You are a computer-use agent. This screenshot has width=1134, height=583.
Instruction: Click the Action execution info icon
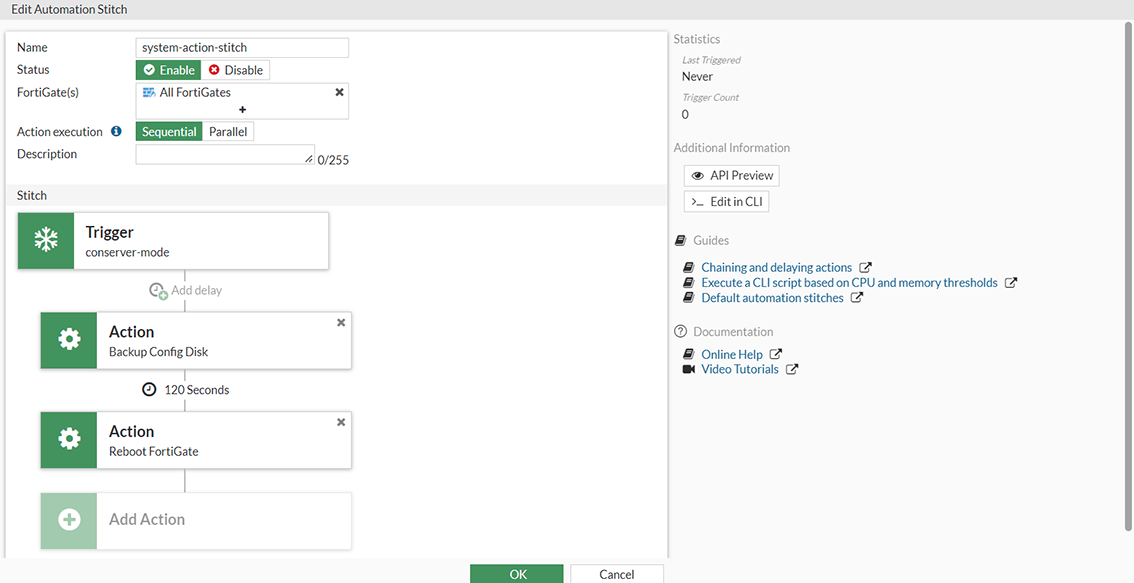[x=116, y=132]
